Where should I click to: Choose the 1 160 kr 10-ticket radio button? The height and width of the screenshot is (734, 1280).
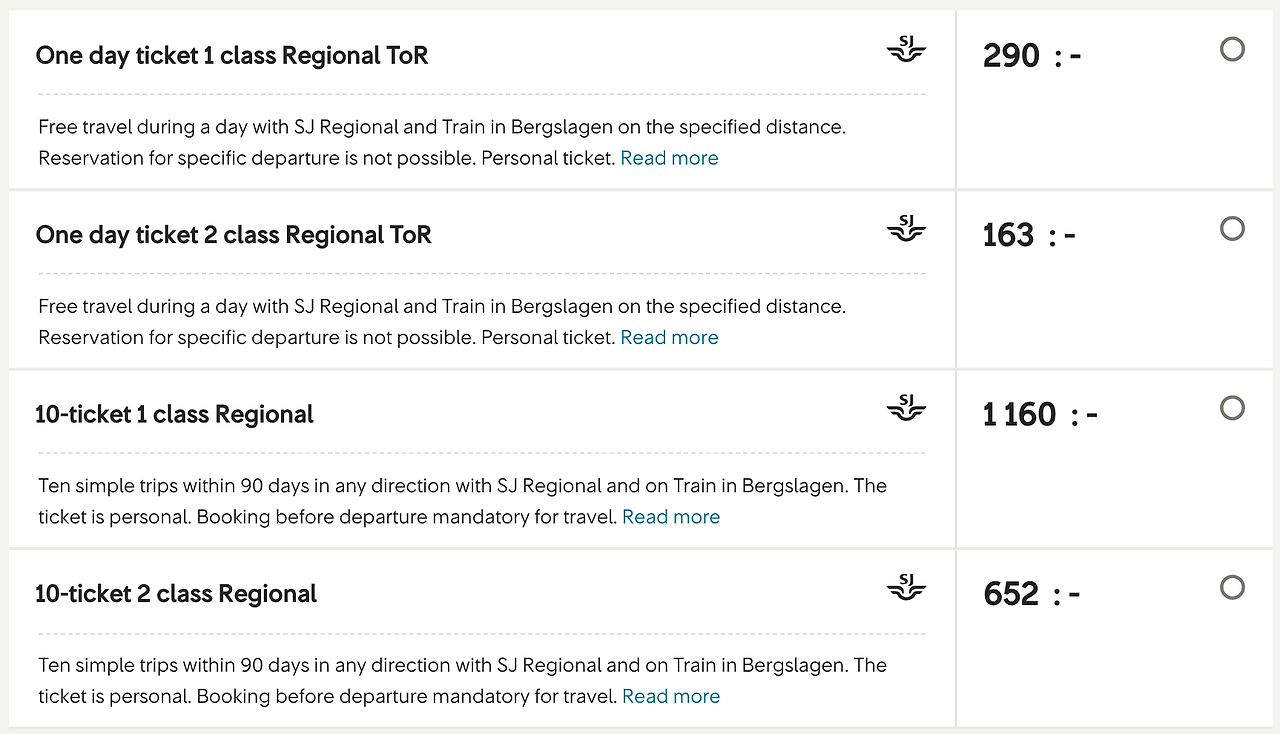[1232, 408]
